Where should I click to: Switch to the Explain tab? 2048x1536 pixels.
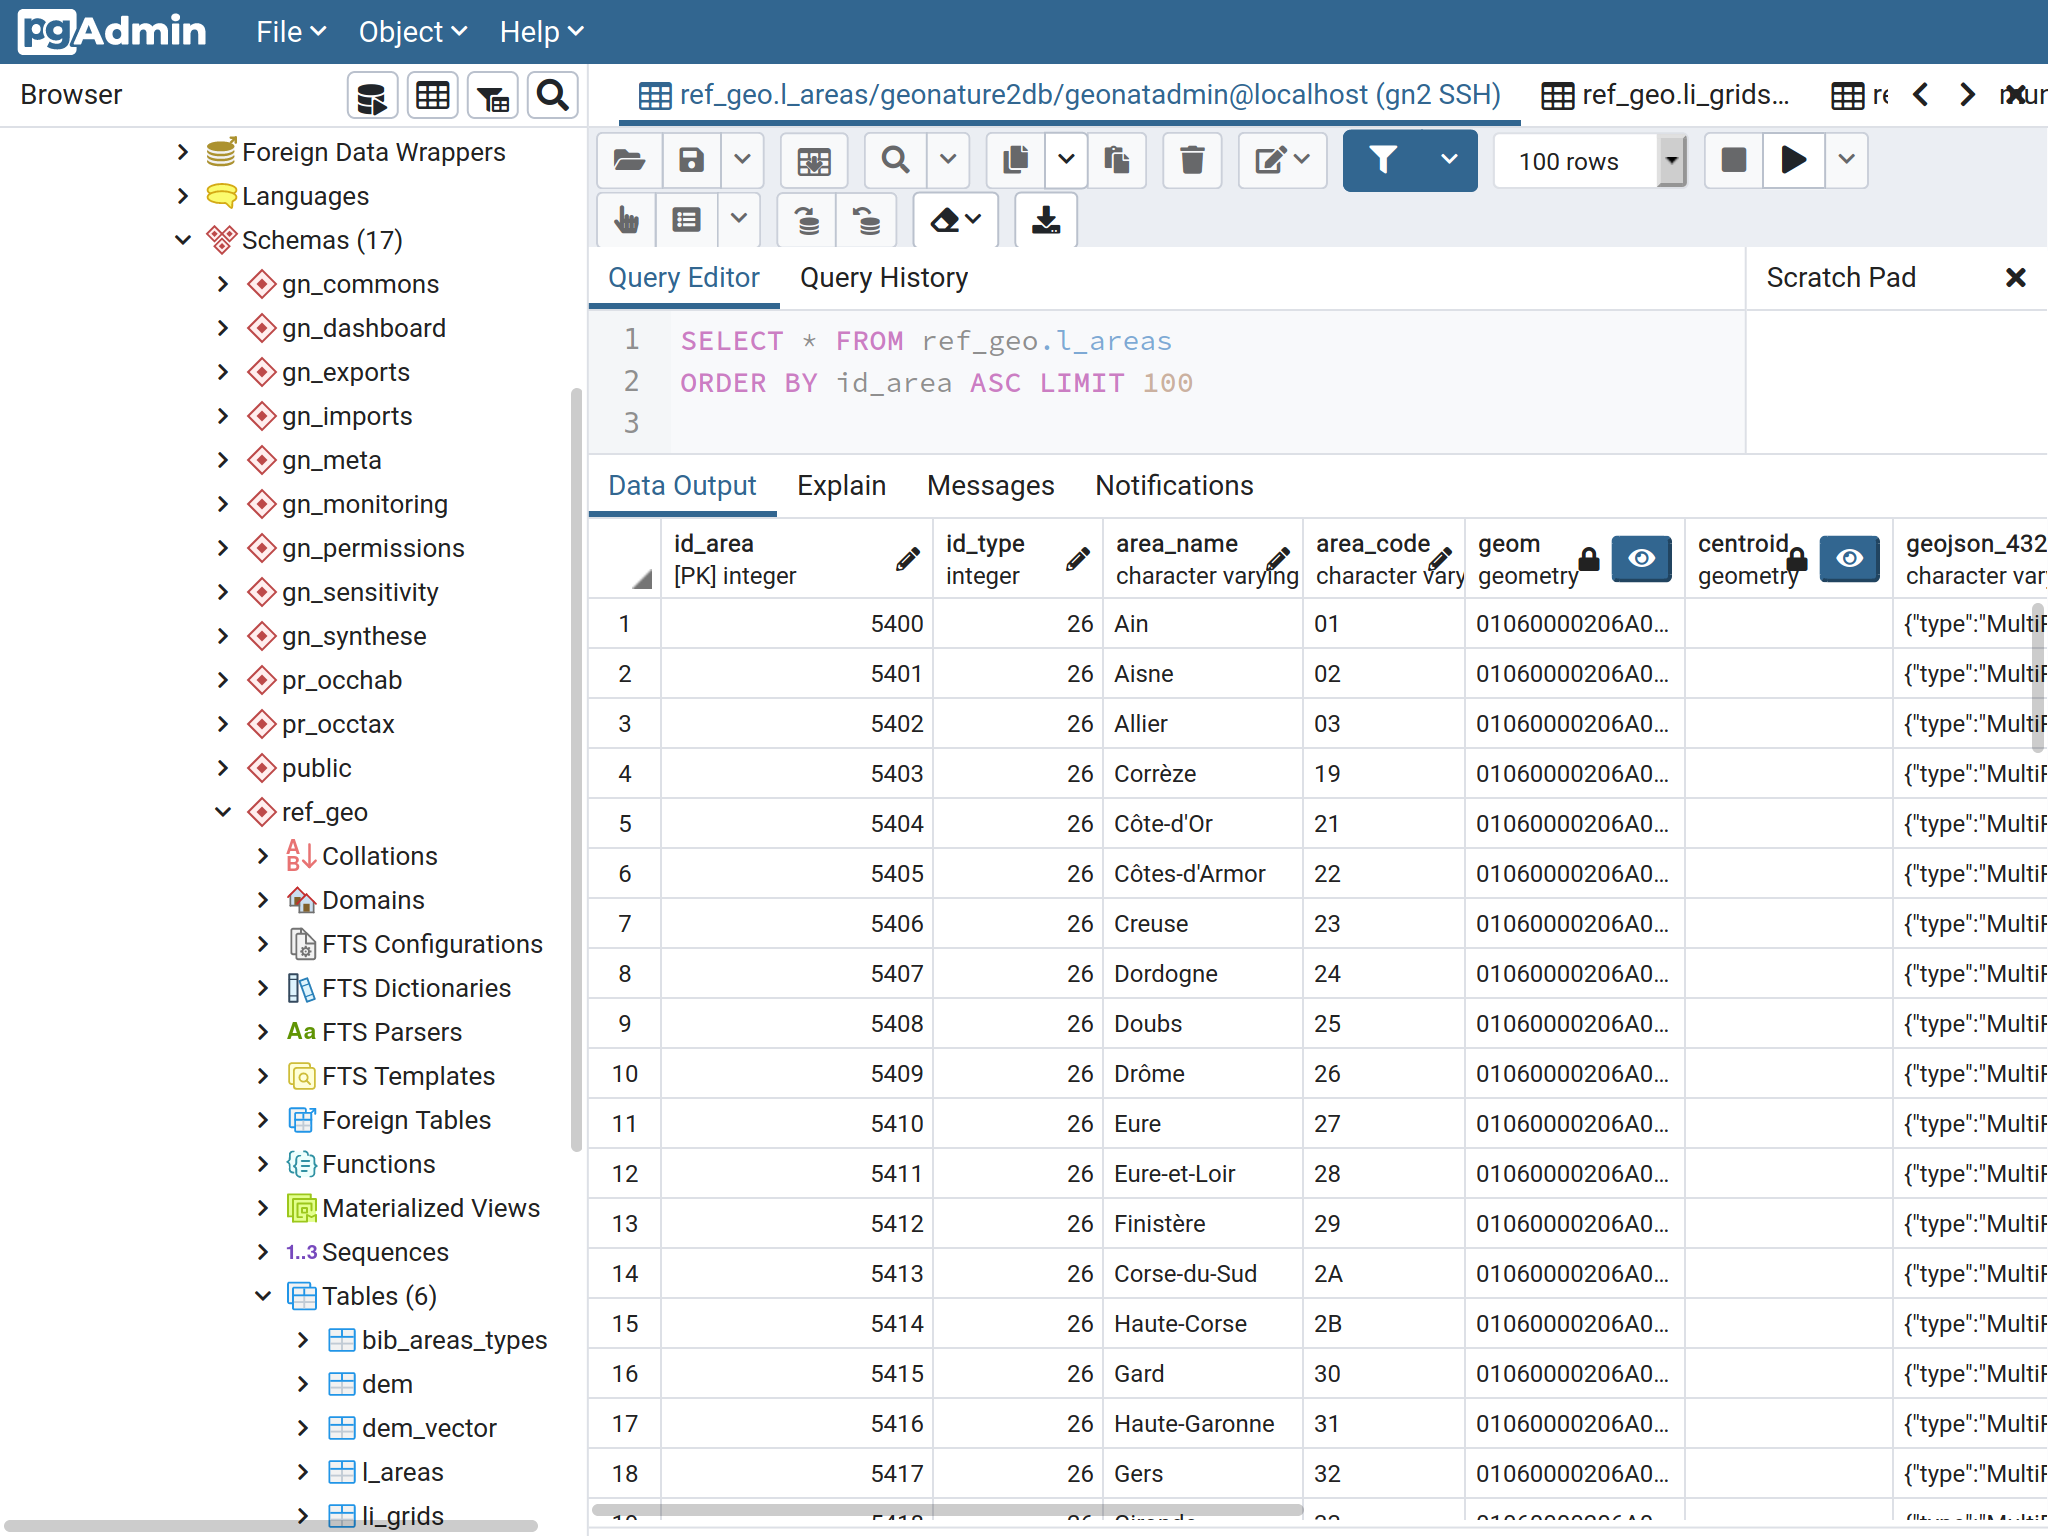point(841,486)
